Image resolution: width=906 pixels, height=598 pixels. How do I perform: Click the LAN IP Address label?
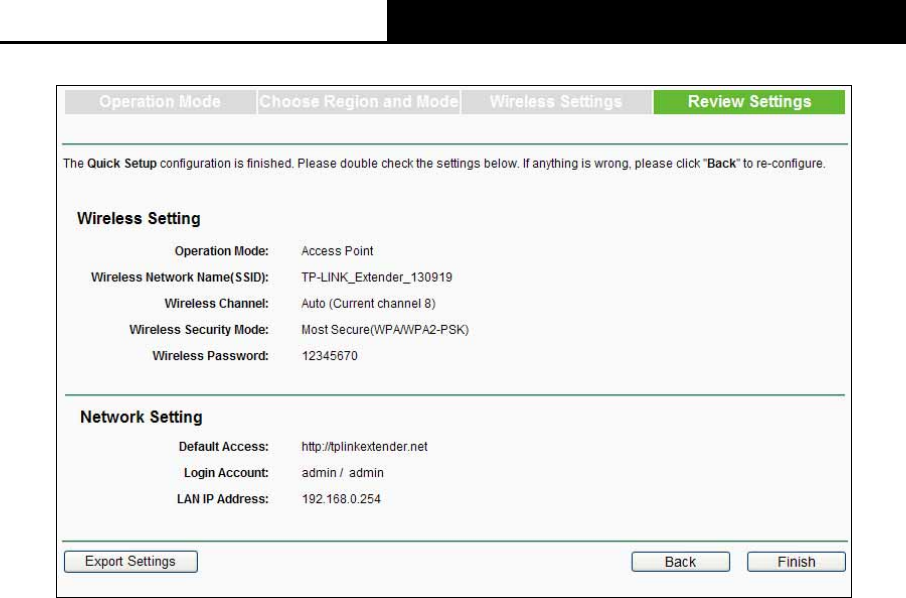point(222,499)
